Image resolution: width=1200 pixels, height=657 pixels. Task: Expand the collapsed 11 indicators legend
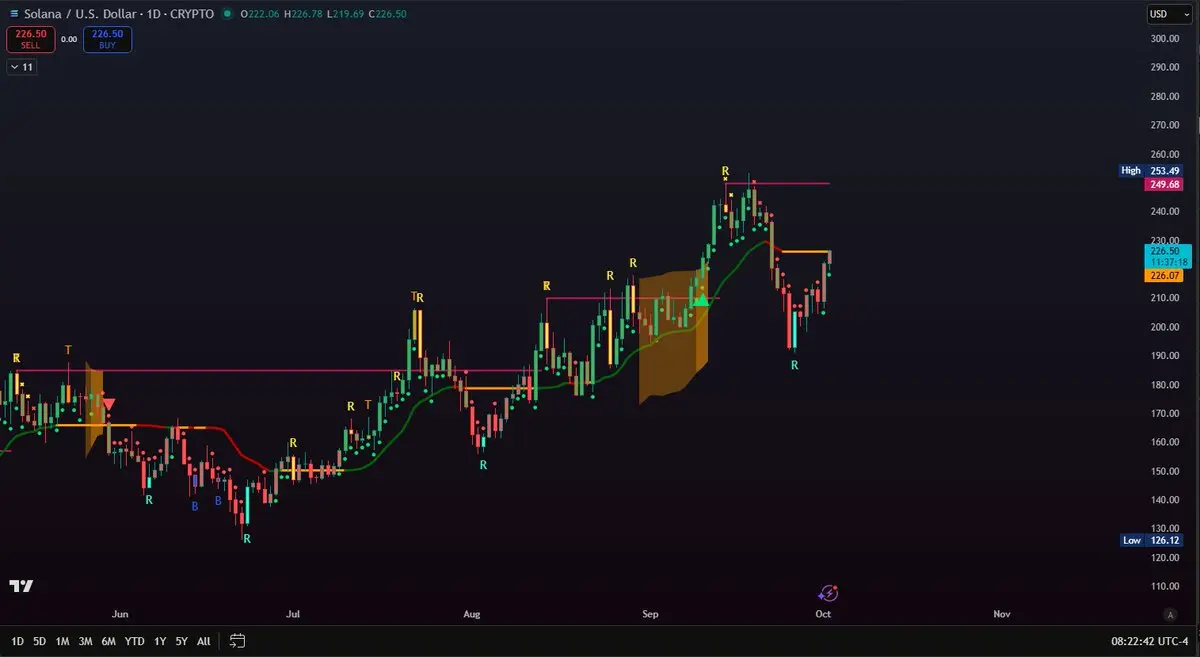point(21,67)
